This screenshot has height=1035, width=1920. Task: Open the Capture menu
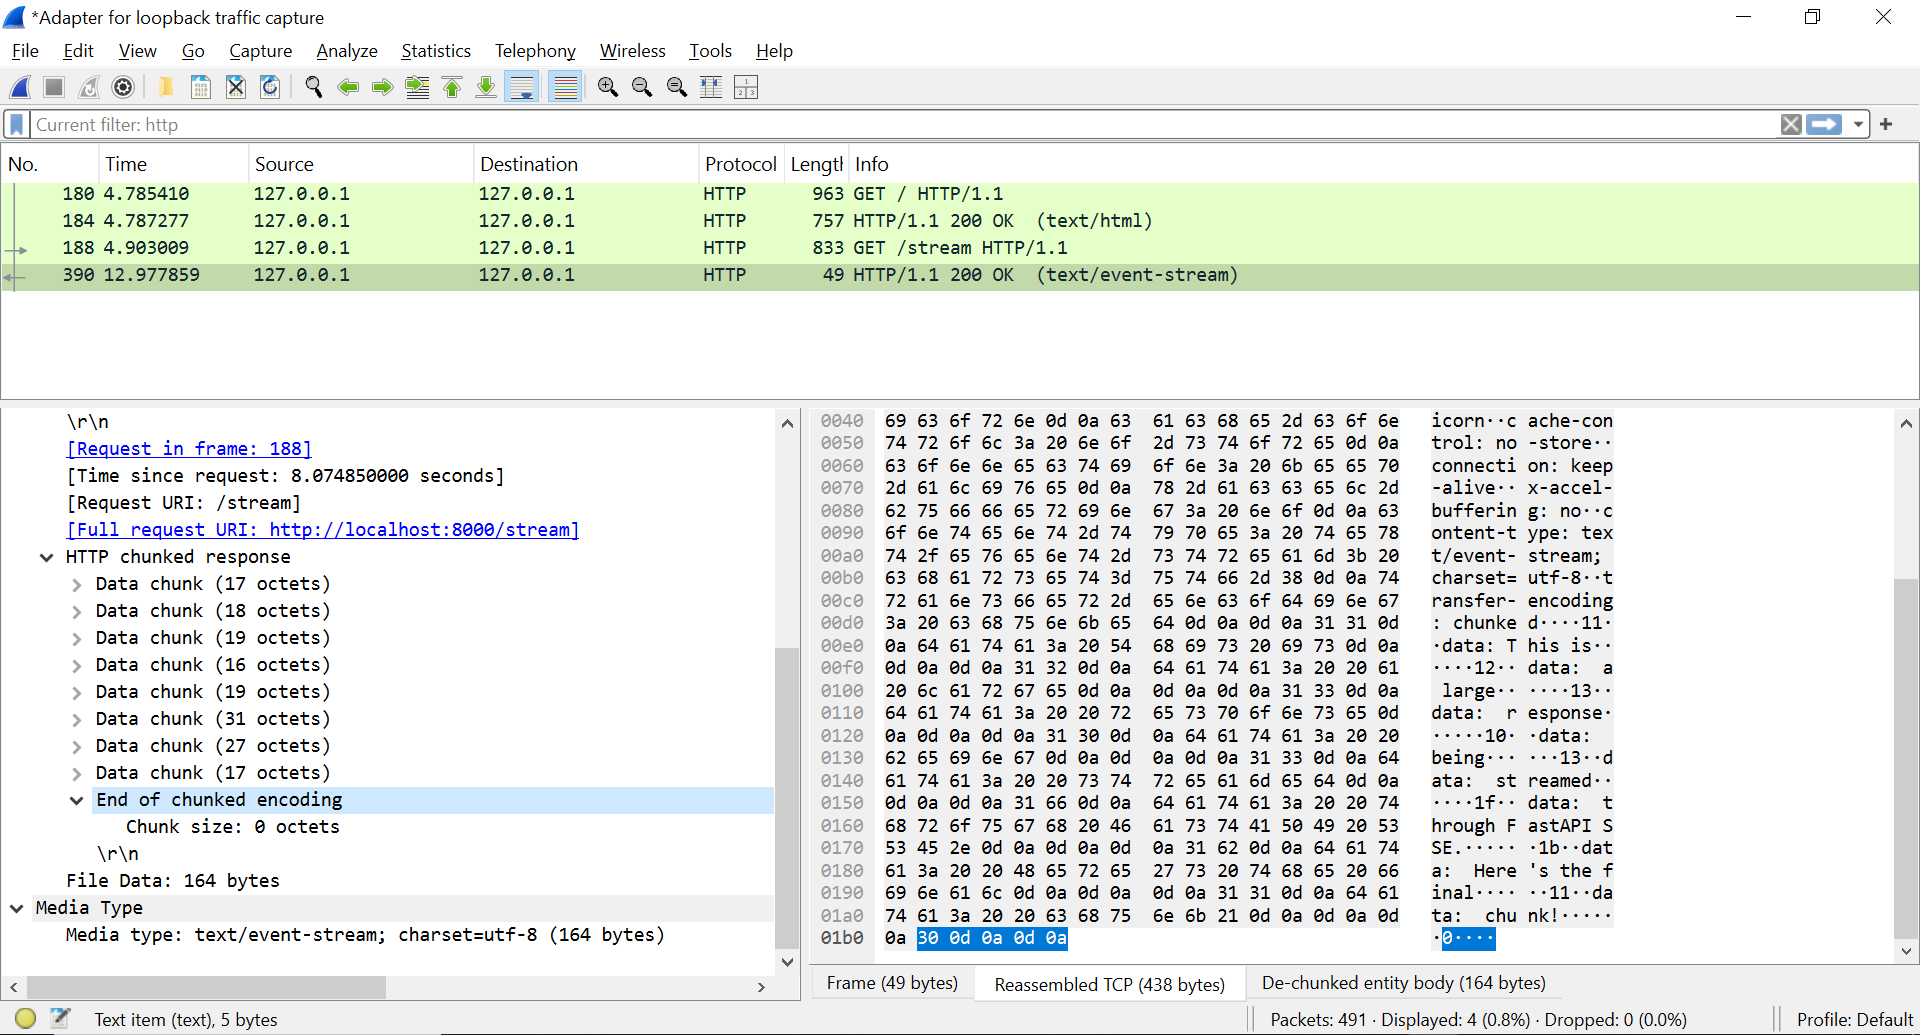coord(260,51)
